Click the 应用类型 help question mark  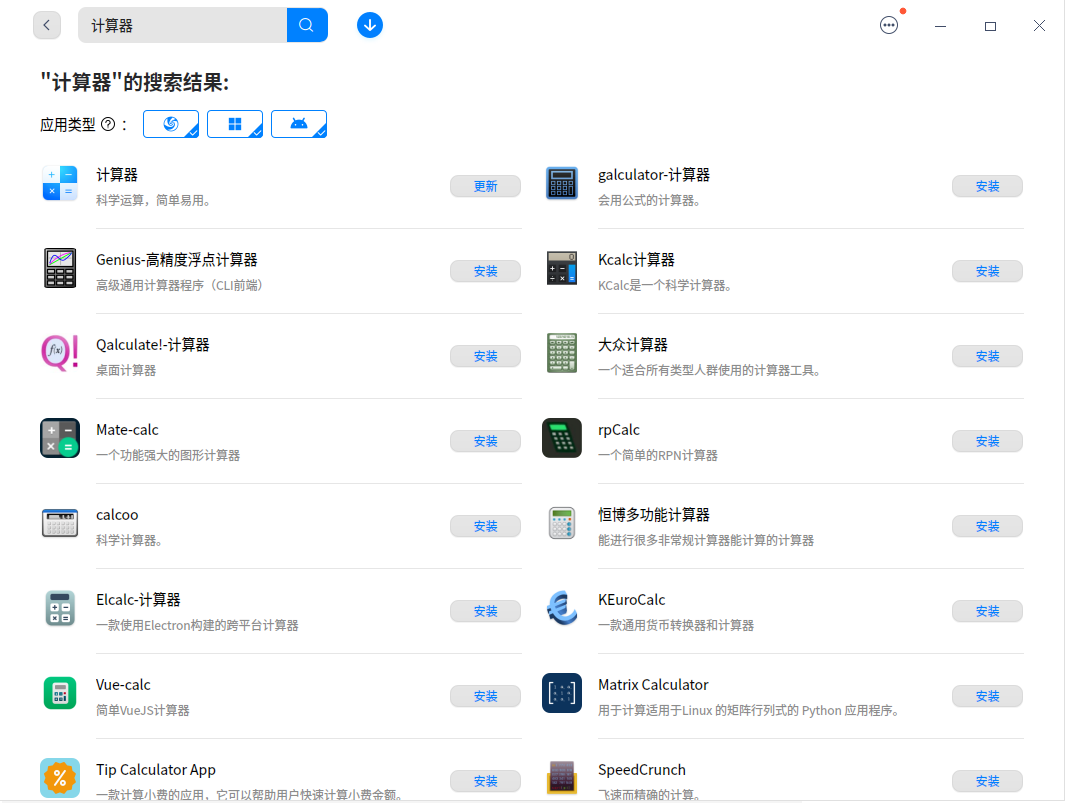point(108,123)
